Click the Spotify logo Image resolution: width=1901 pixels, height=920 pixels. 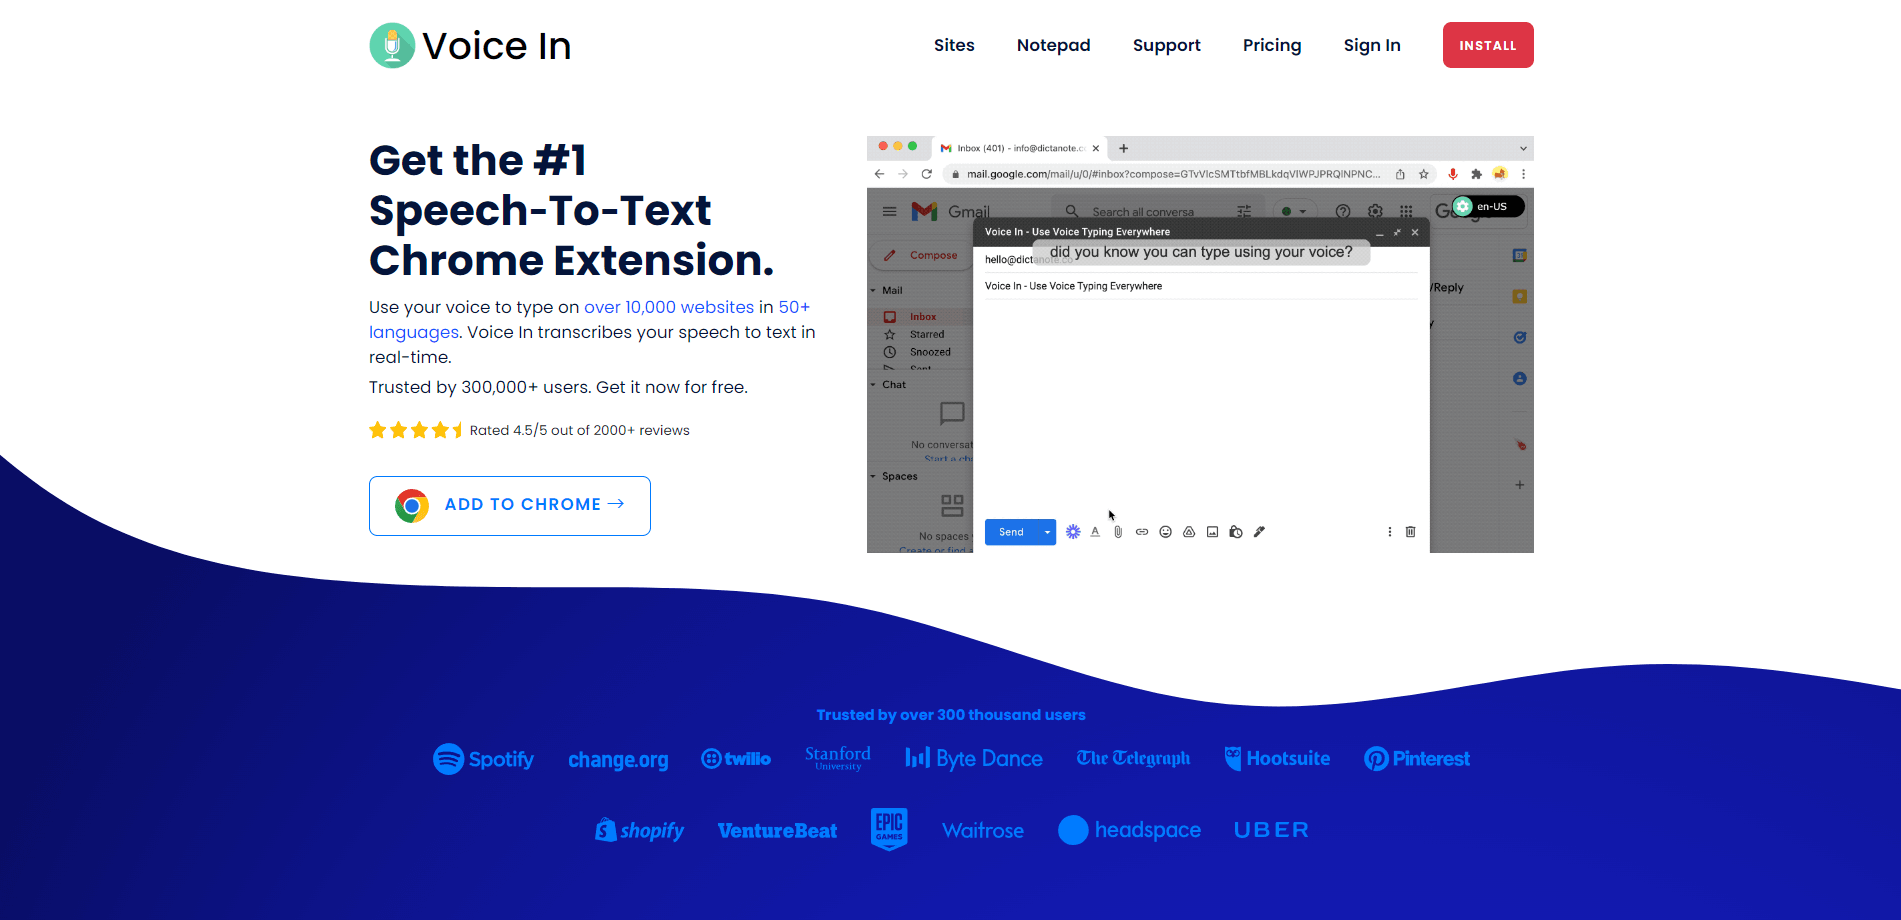coord(483,759)
